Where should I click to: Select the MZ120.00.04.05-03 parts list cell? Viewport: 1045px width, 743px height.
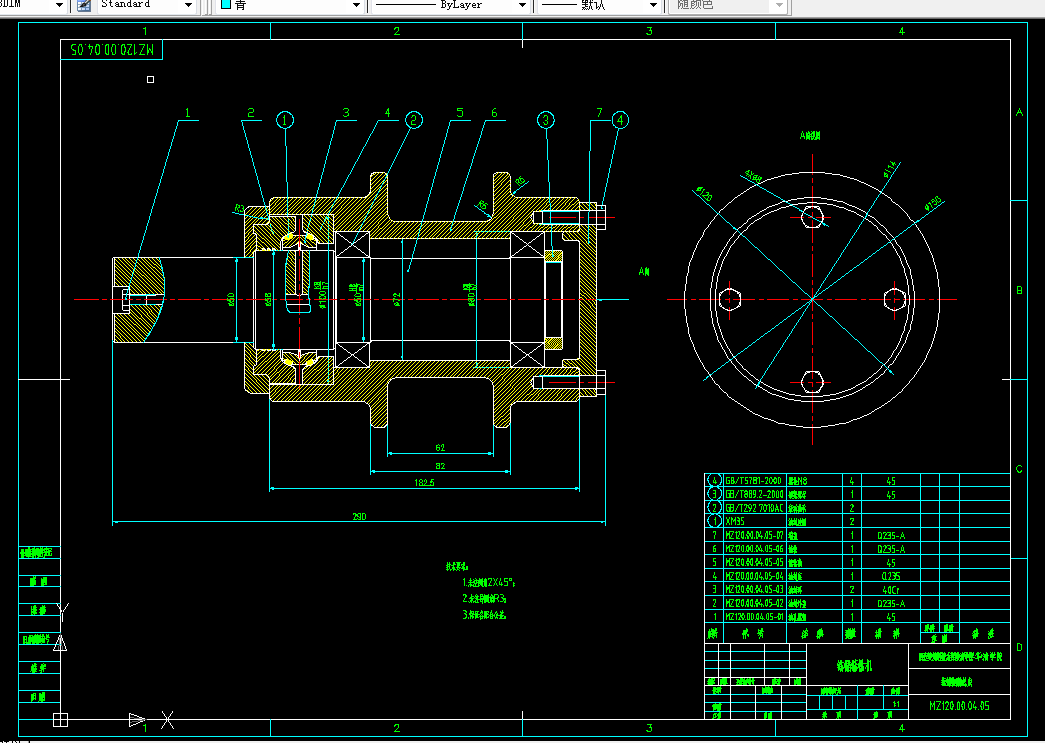[x=754, y=589]
